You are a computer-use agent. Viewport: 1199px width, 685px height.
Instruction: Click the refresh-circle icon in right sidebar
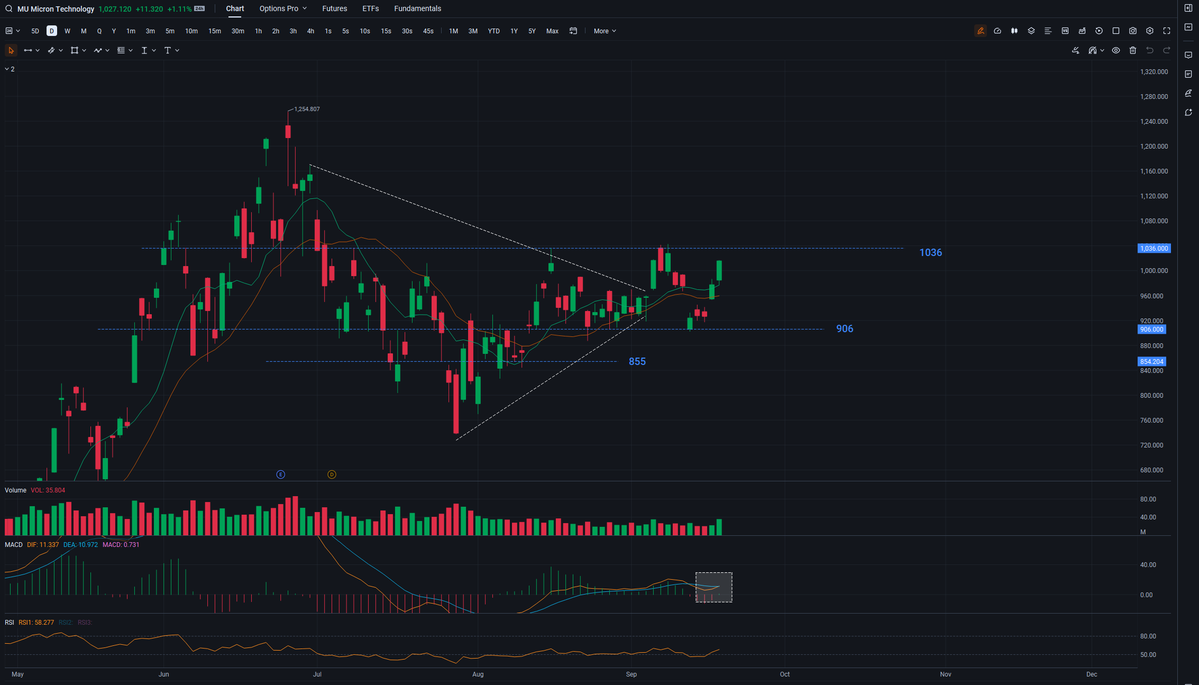(x=1188, y=112)
